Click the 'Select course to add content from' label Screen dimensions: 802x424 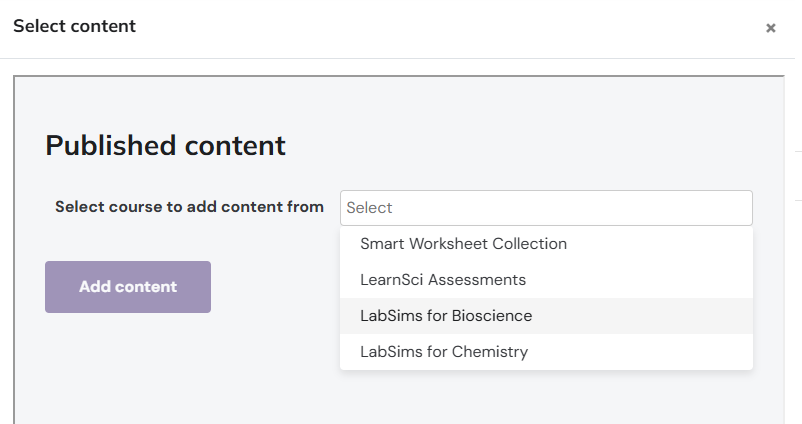tap(189, 207)
